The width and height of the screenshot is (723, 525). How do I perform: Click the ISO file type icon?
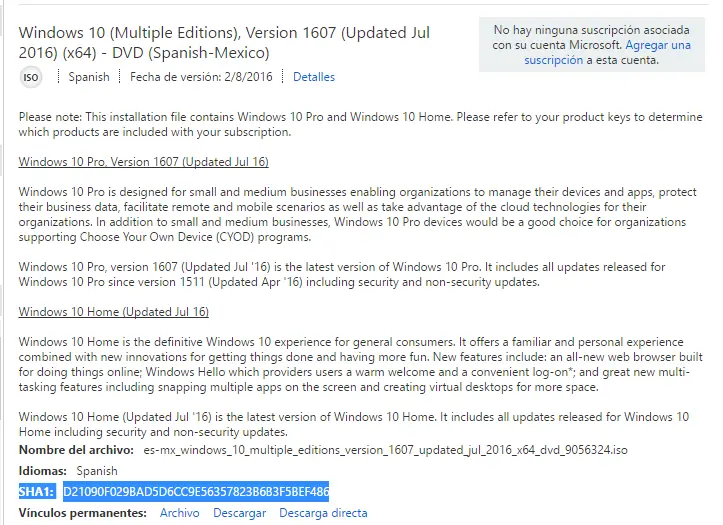30,77
